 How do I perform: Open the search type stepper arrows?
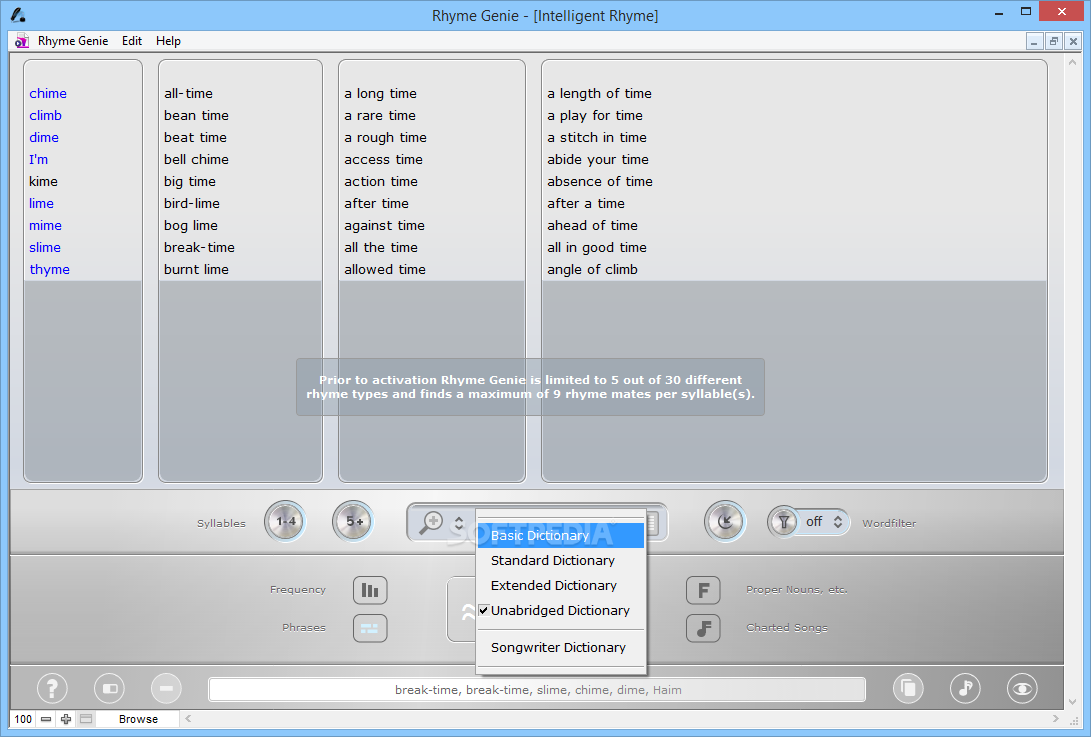(459, 523)
